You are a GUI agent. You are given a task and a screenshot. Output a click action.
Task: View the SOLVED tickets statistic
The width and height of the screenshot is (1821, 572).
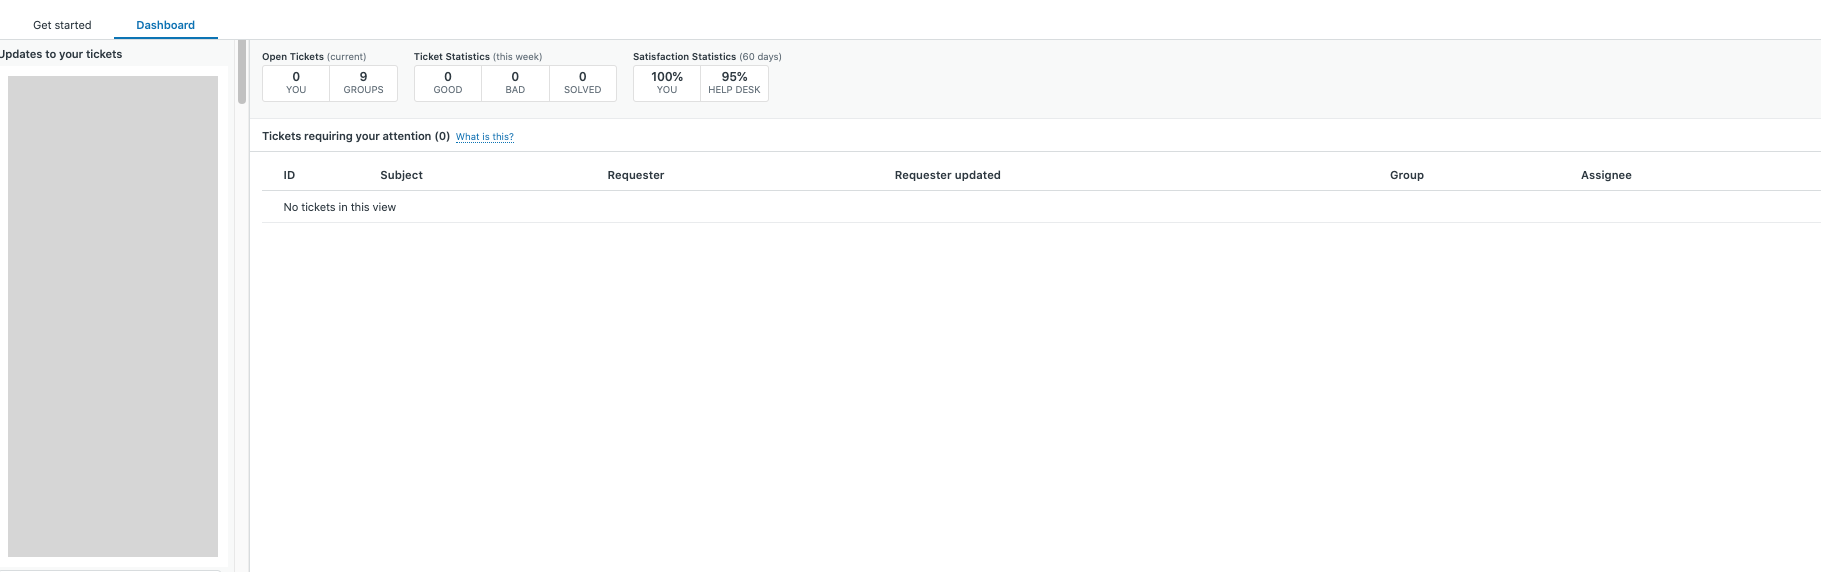tap(582, 83)
